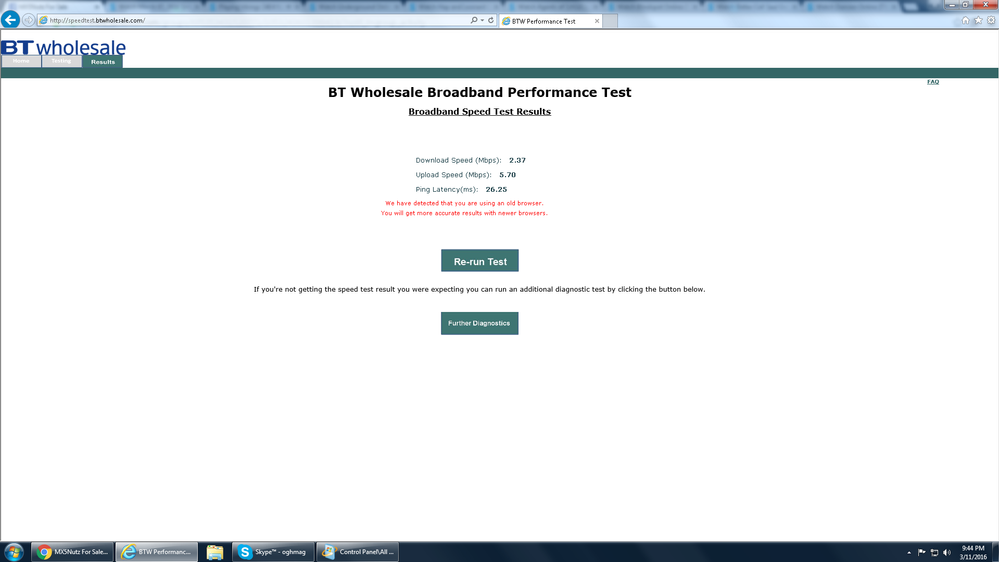Open the volume speaker tray icon
The image size is (999, 562).
pyautogui.click(x=947, y=552)
